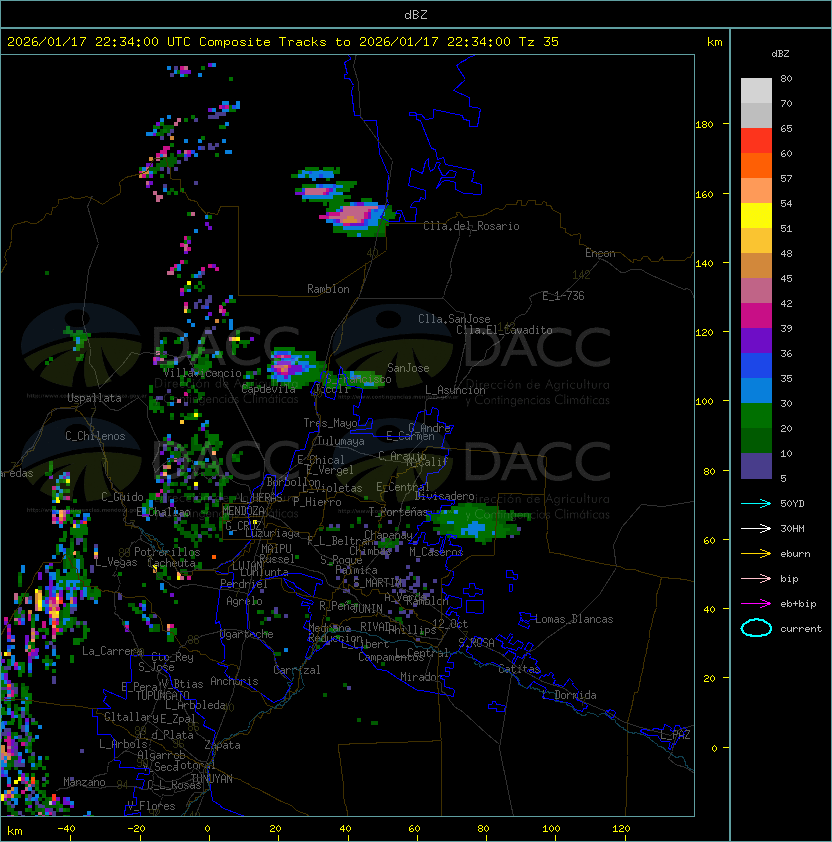Image resolution: width=832 pixels, height=842 pixels.
Task: Pick the 80 dBZ light gray swatch
Action: click(x=756, y=90)
